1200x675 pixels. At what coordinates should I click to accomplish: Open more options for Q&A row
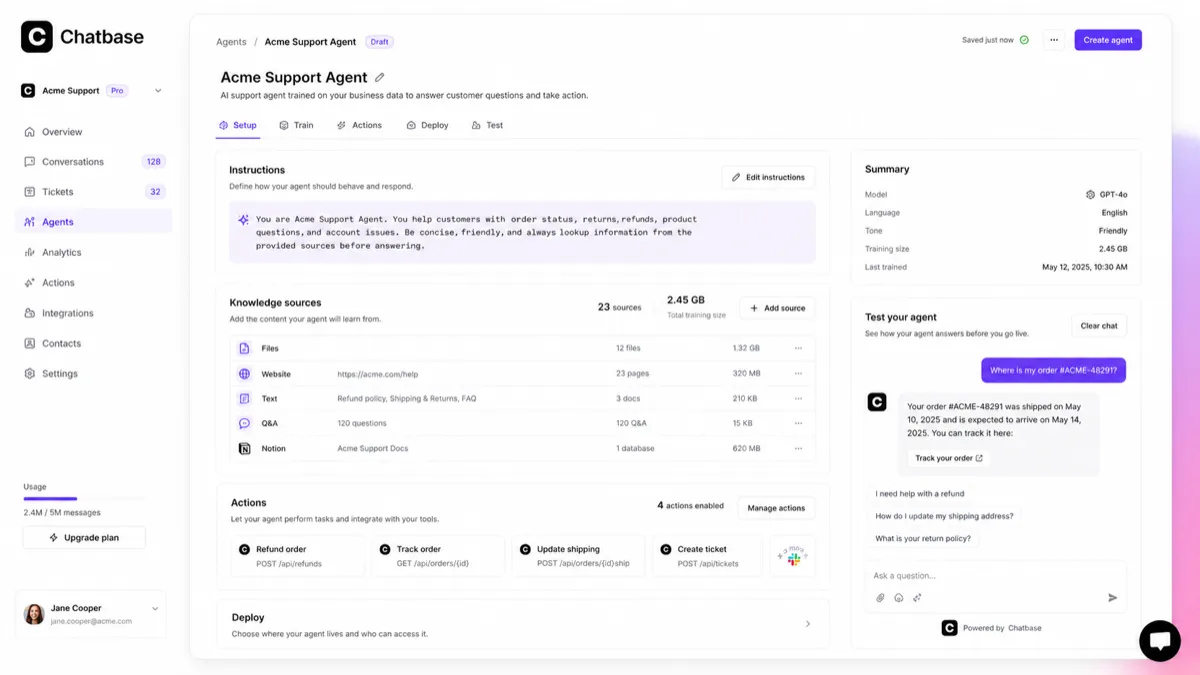tap(798, 423)
